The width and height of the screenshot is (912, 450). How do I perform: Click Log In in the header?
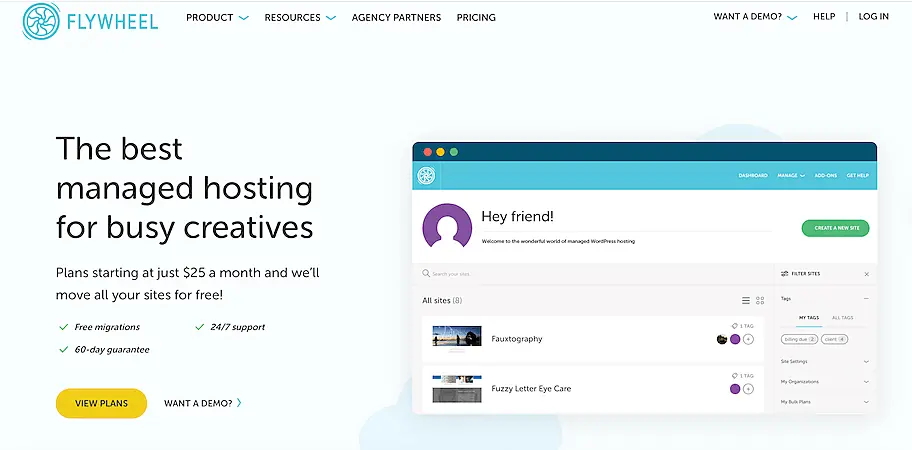point(874,17)
